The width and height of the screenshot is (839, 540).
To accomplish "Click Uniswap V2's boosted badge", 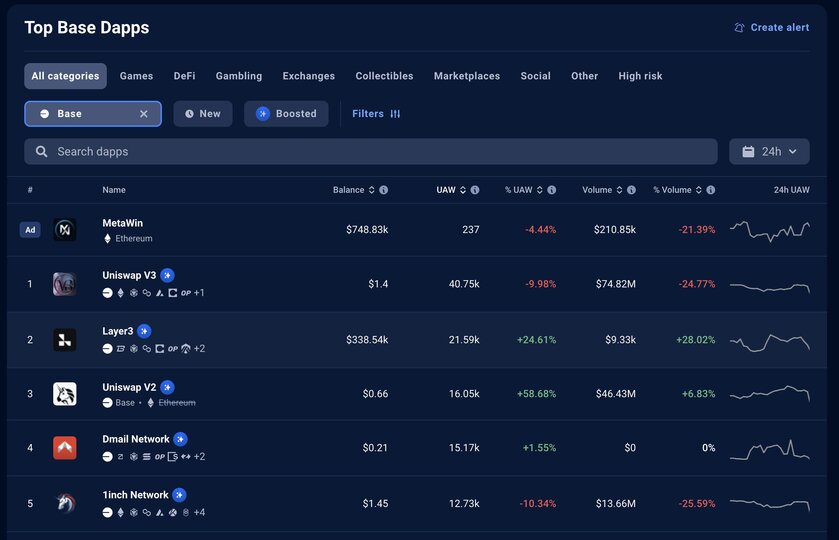I will 167,387.
